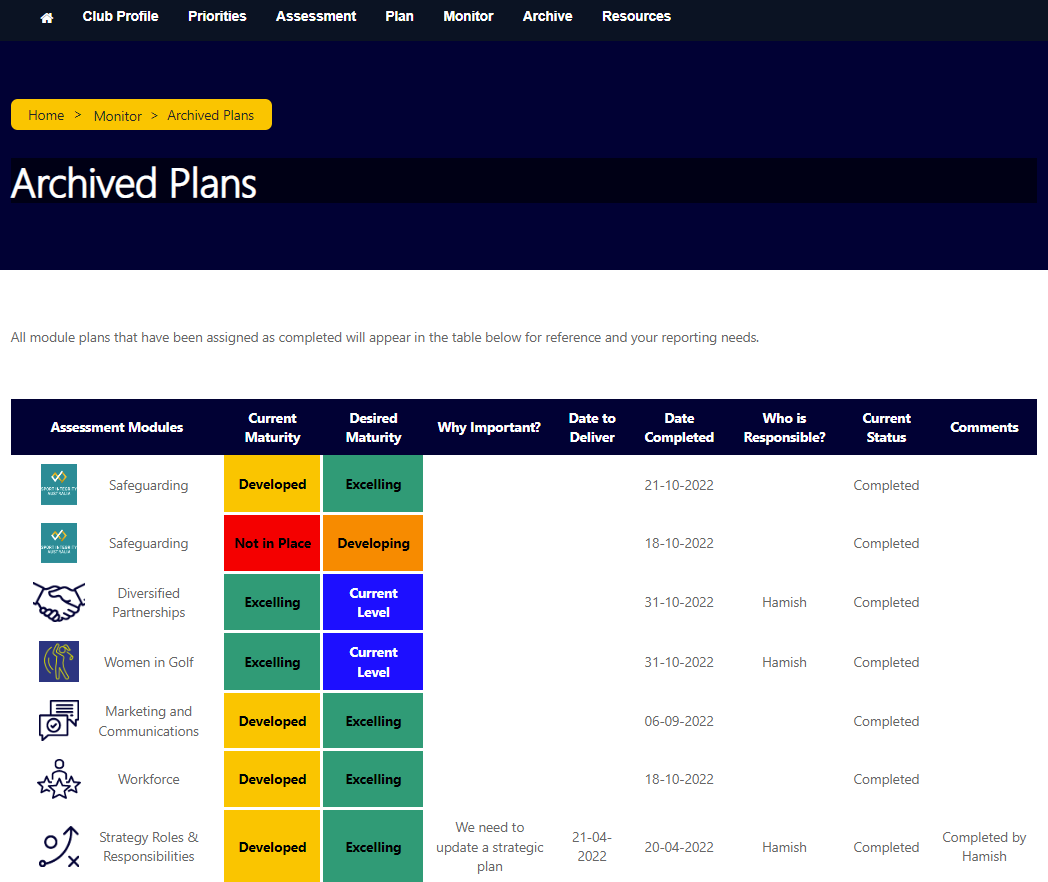The height and width of the screenshot is (882, 1048).
Task: Click the Marketing and Communications speech bubble icon
Action: 58,720
